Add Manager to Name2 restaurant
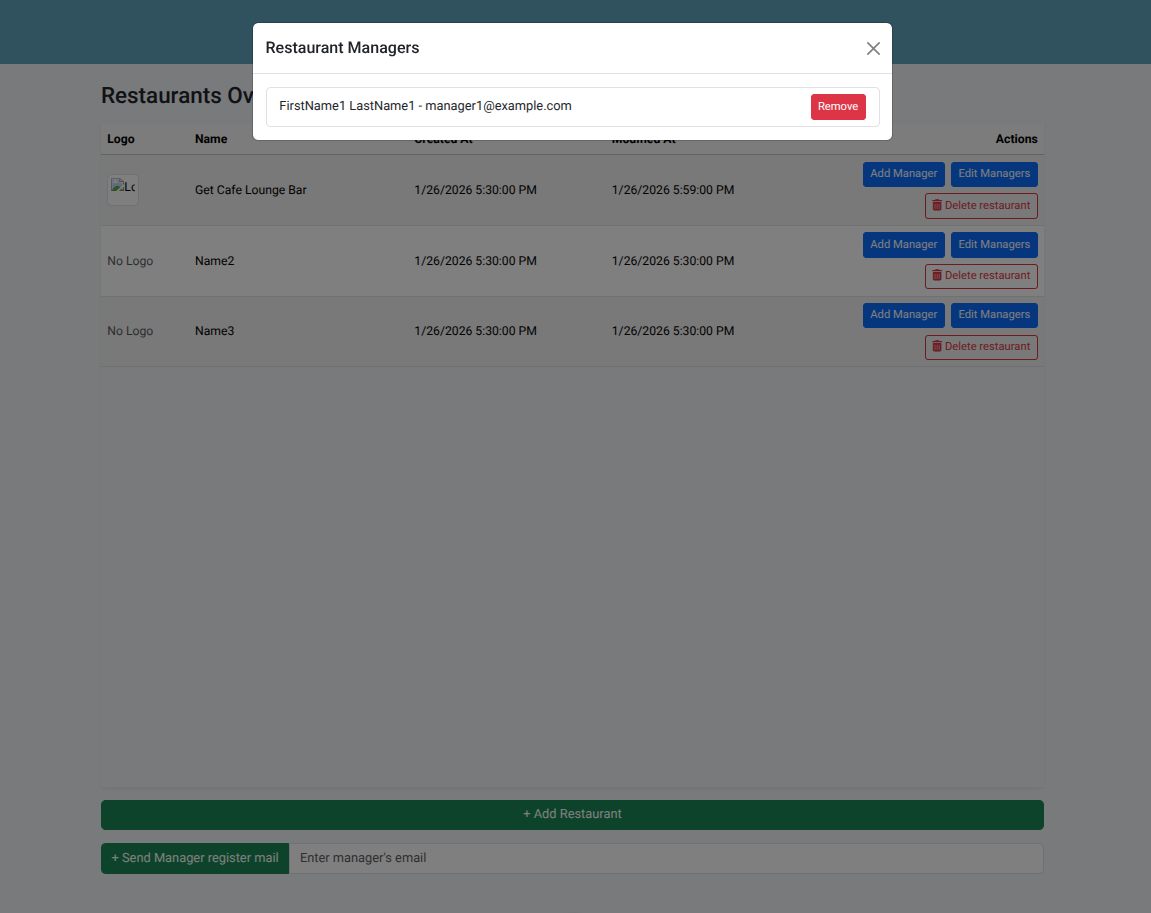This screenshot has width=1151, height=913. pos(903,245)
